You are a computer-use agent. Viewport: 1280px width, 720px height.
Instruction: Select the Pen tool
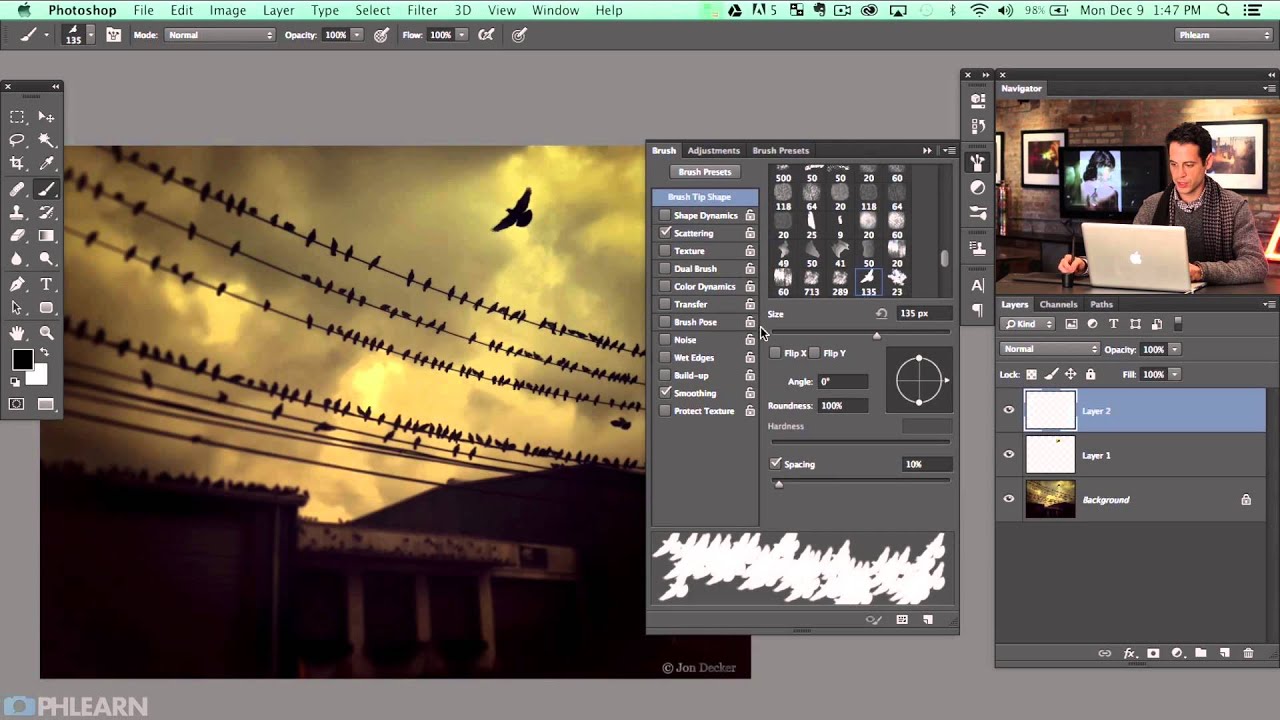[x=17, y=285]
